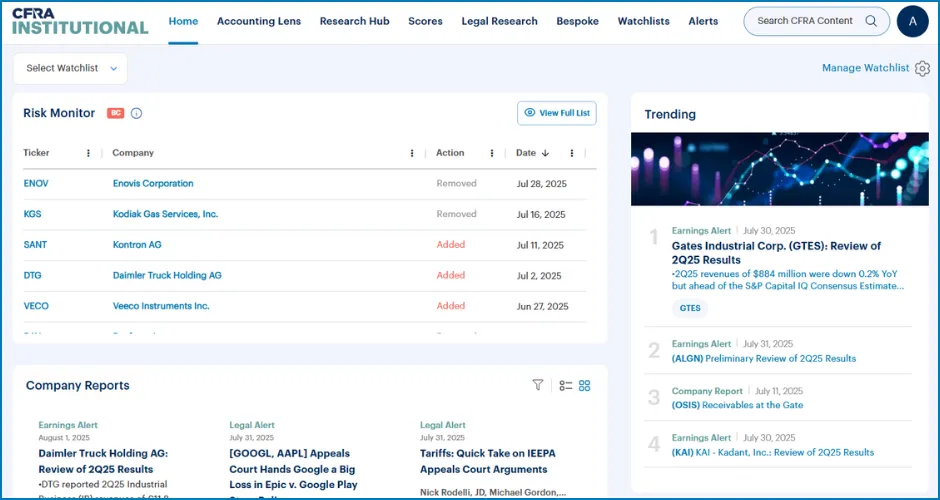Open the Scores tab
This screenshot has width=940, height=500.
pyautogui.click(x=425, y=21)
